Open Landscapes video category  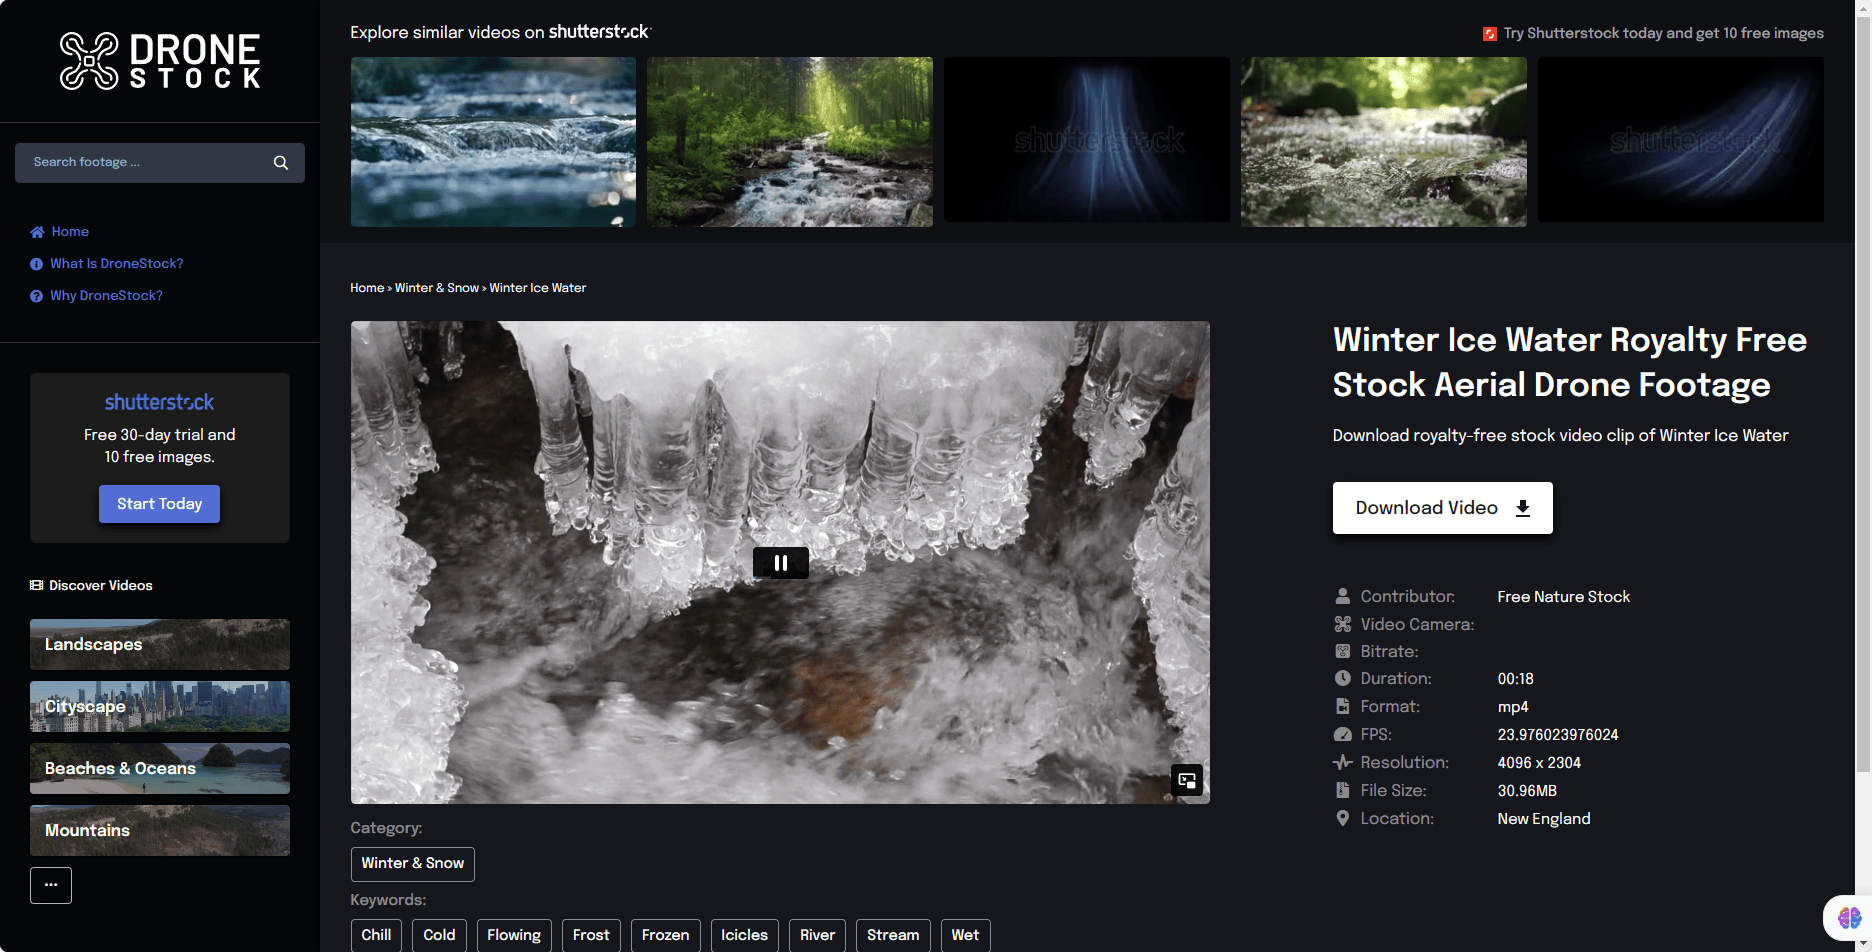(x=160, y=644)
